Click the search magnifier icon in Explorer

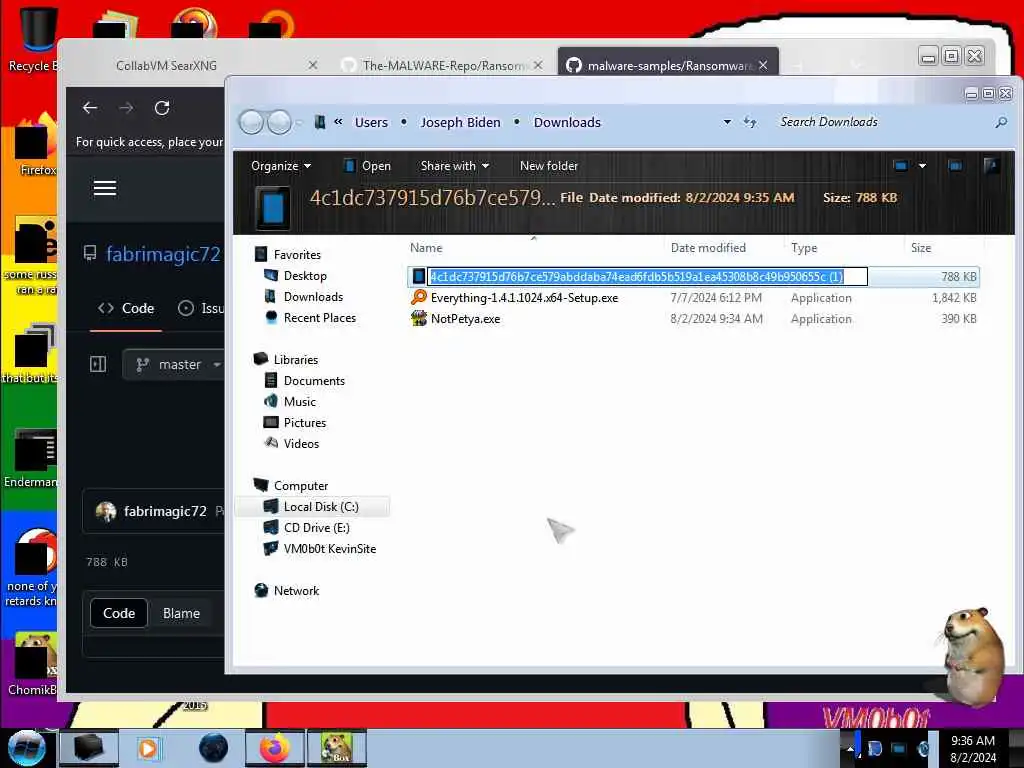(1001, 122)
